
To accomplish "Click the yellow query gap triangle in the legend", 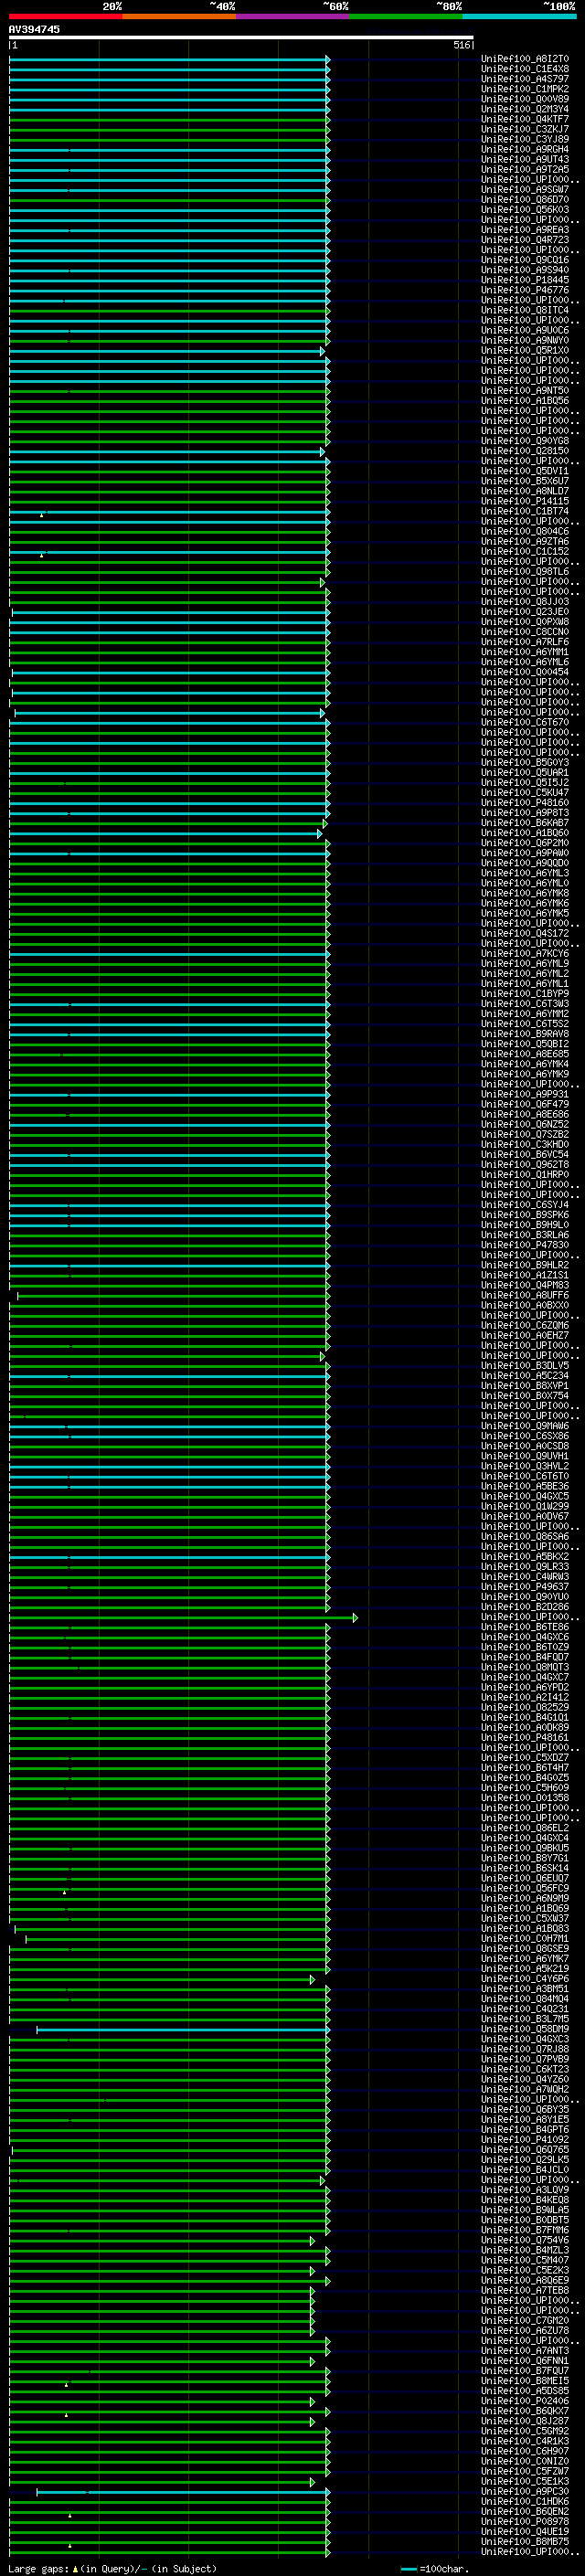I will click(75, 2568).
